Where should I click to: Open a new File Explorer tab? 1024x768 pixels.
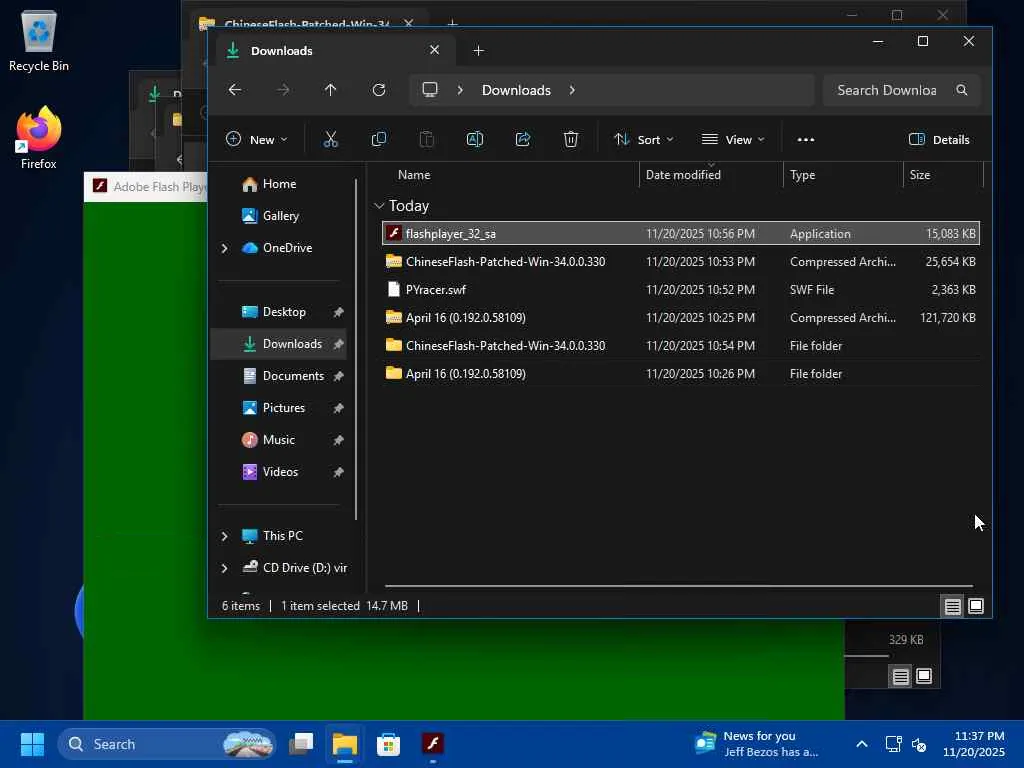coord(478,51)
